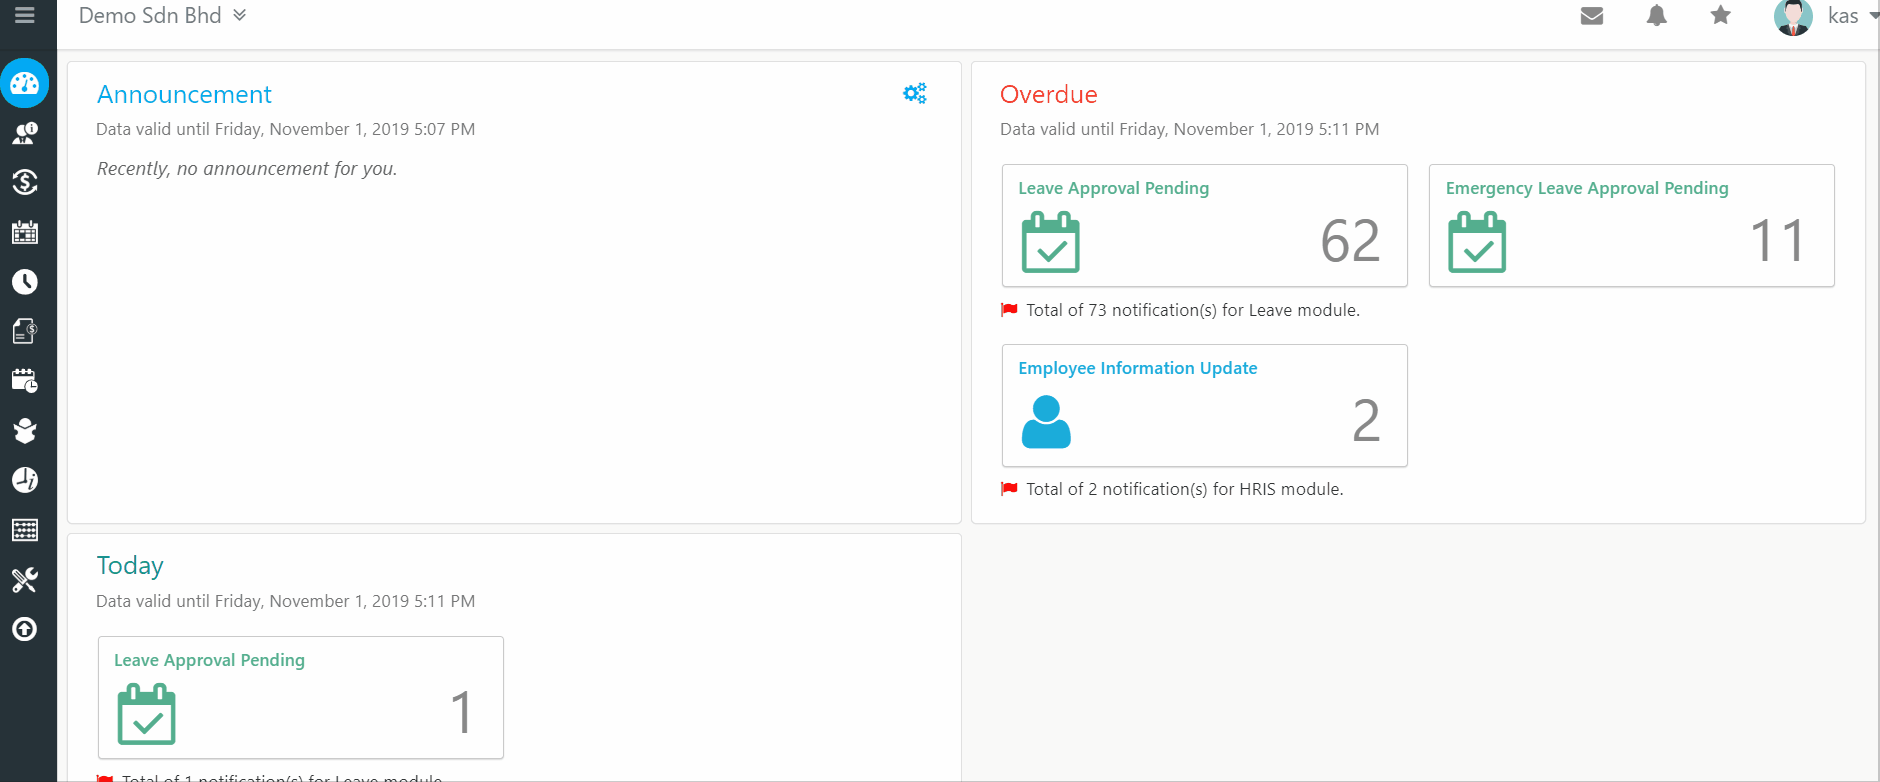This screenshot has height=782, width=1880.
Task: Open Emergency Leave Approval Pending link
Action: 1587,188
